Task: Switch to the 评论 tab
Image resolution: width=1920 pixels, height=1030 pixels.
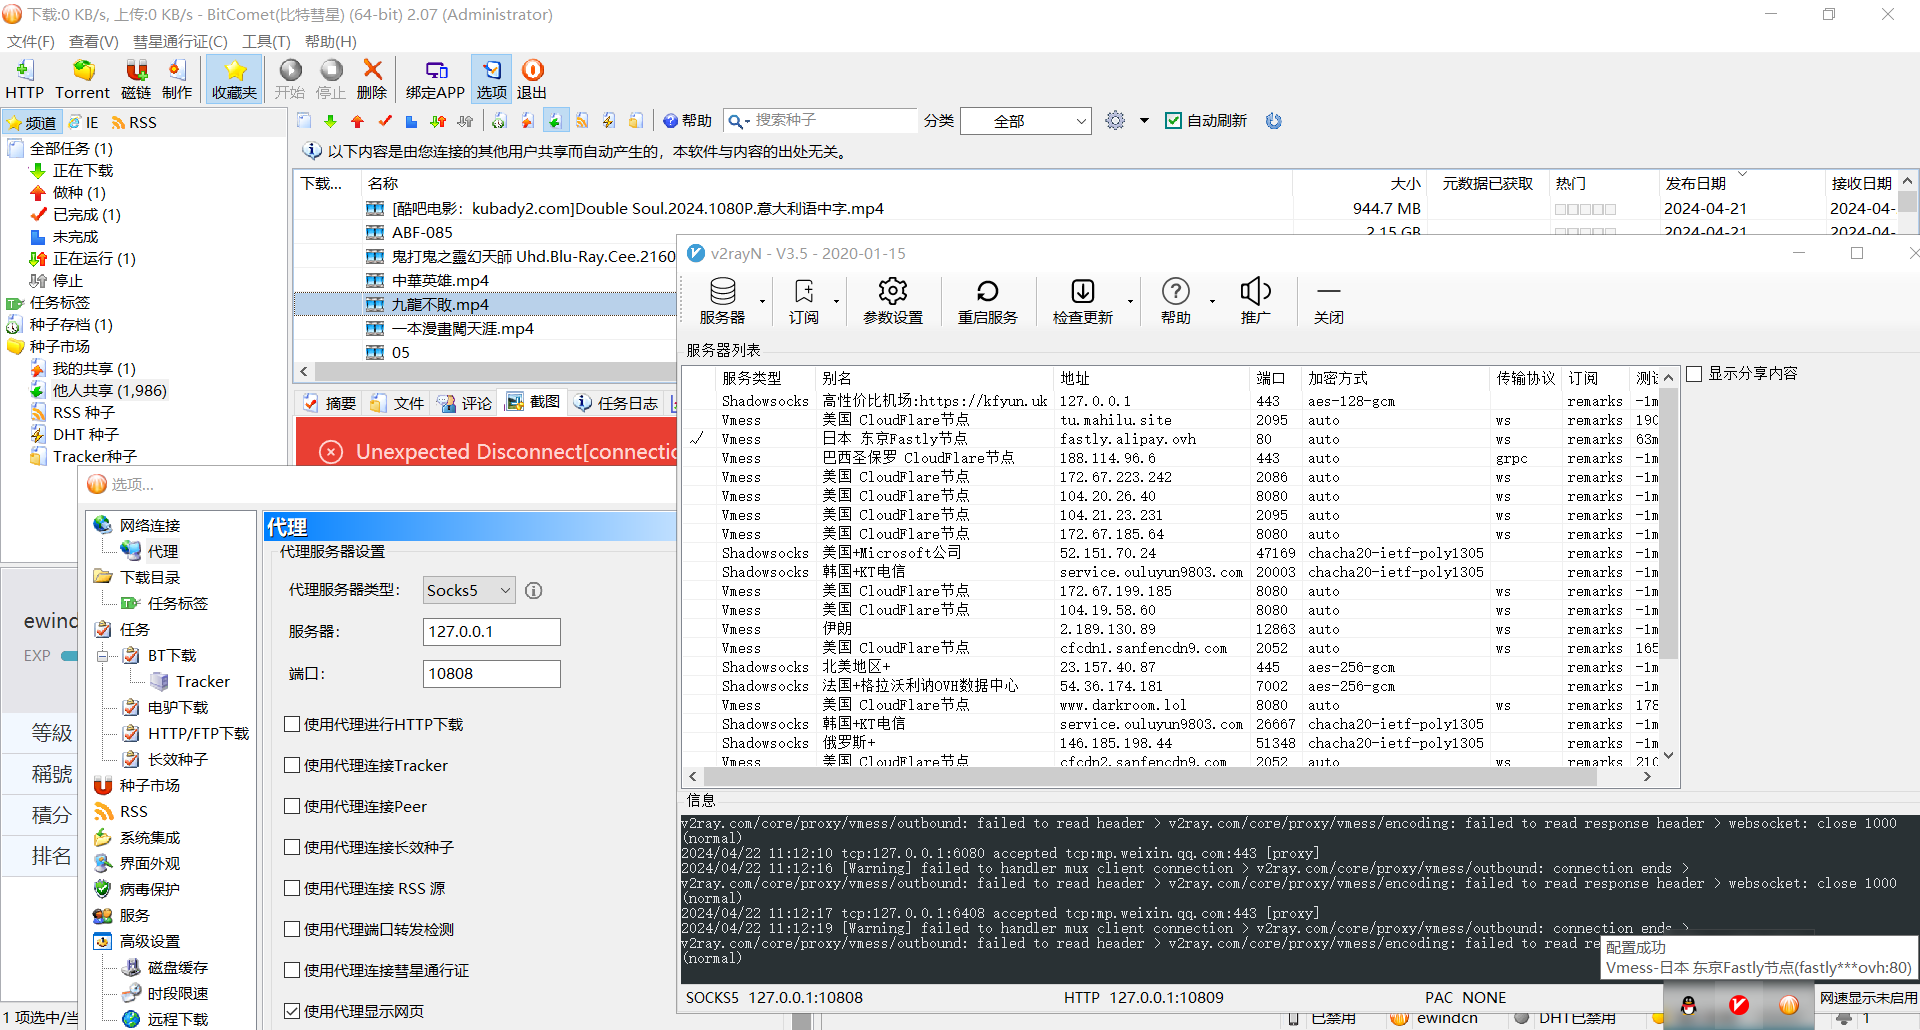Action: pyautogui.click(x=464, y=403)
